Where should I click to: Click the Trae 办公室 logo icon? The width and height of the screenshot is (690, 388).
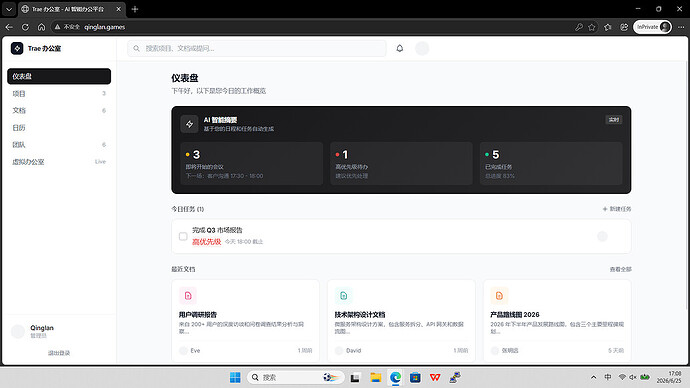pos(17,48)
